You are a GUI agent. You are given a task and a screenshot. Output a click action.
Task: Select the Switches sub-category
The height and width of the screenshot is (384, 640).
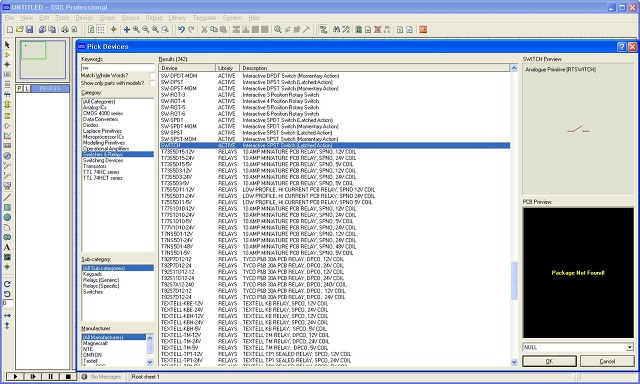click(x=93, y=292)
